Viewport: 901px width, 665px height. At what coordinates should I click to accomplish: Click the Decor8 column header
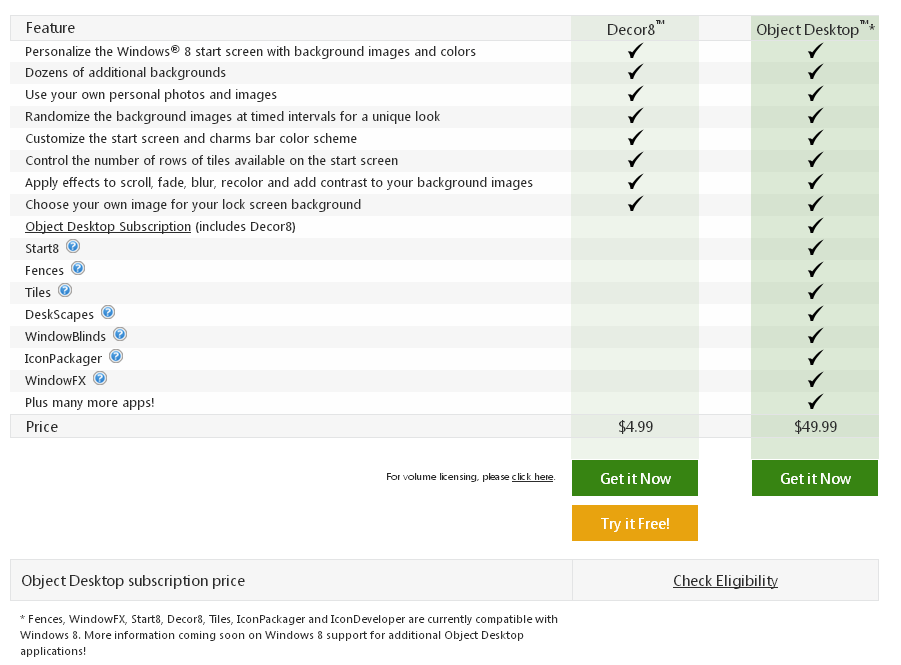[636, 29]
